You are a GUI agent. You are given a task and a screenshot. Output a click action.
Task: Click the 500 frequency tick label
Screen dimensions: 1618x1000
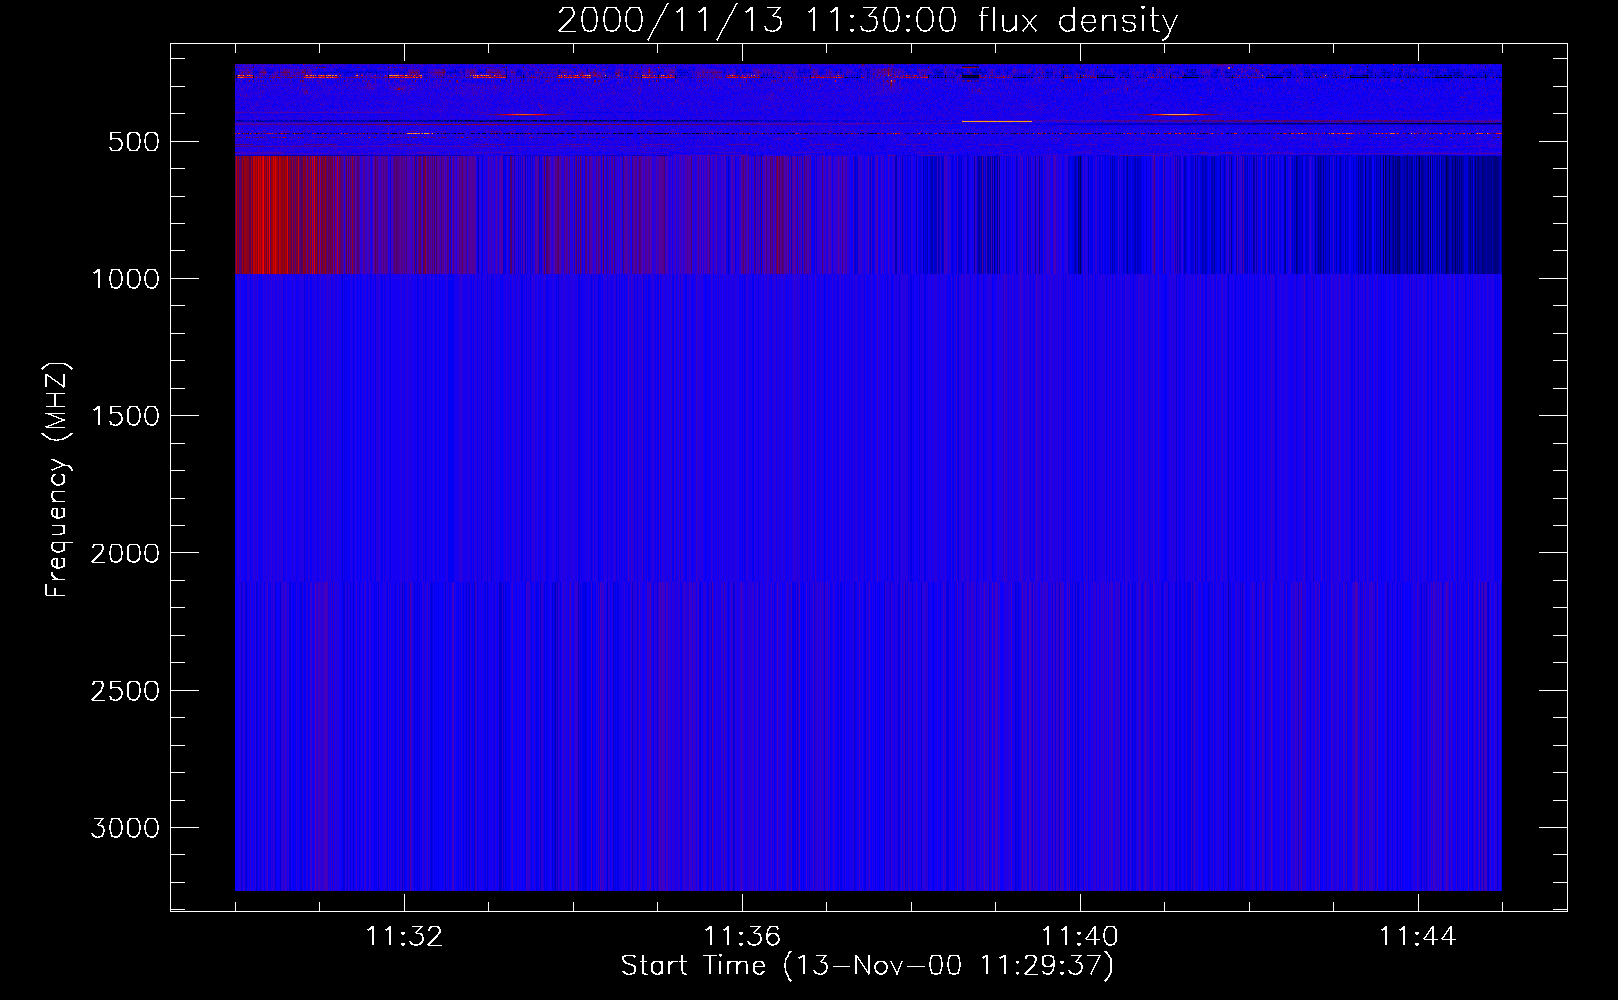point(134,142)
